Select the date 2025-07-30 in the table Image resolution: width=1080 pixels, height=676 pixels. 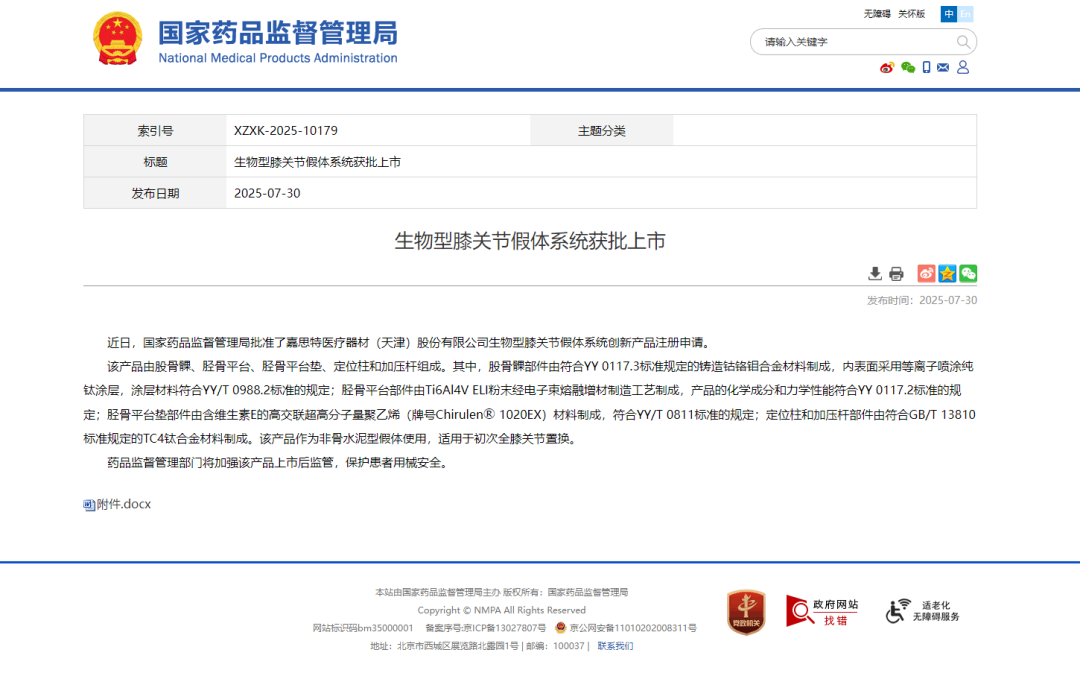(x=267, y=194)
